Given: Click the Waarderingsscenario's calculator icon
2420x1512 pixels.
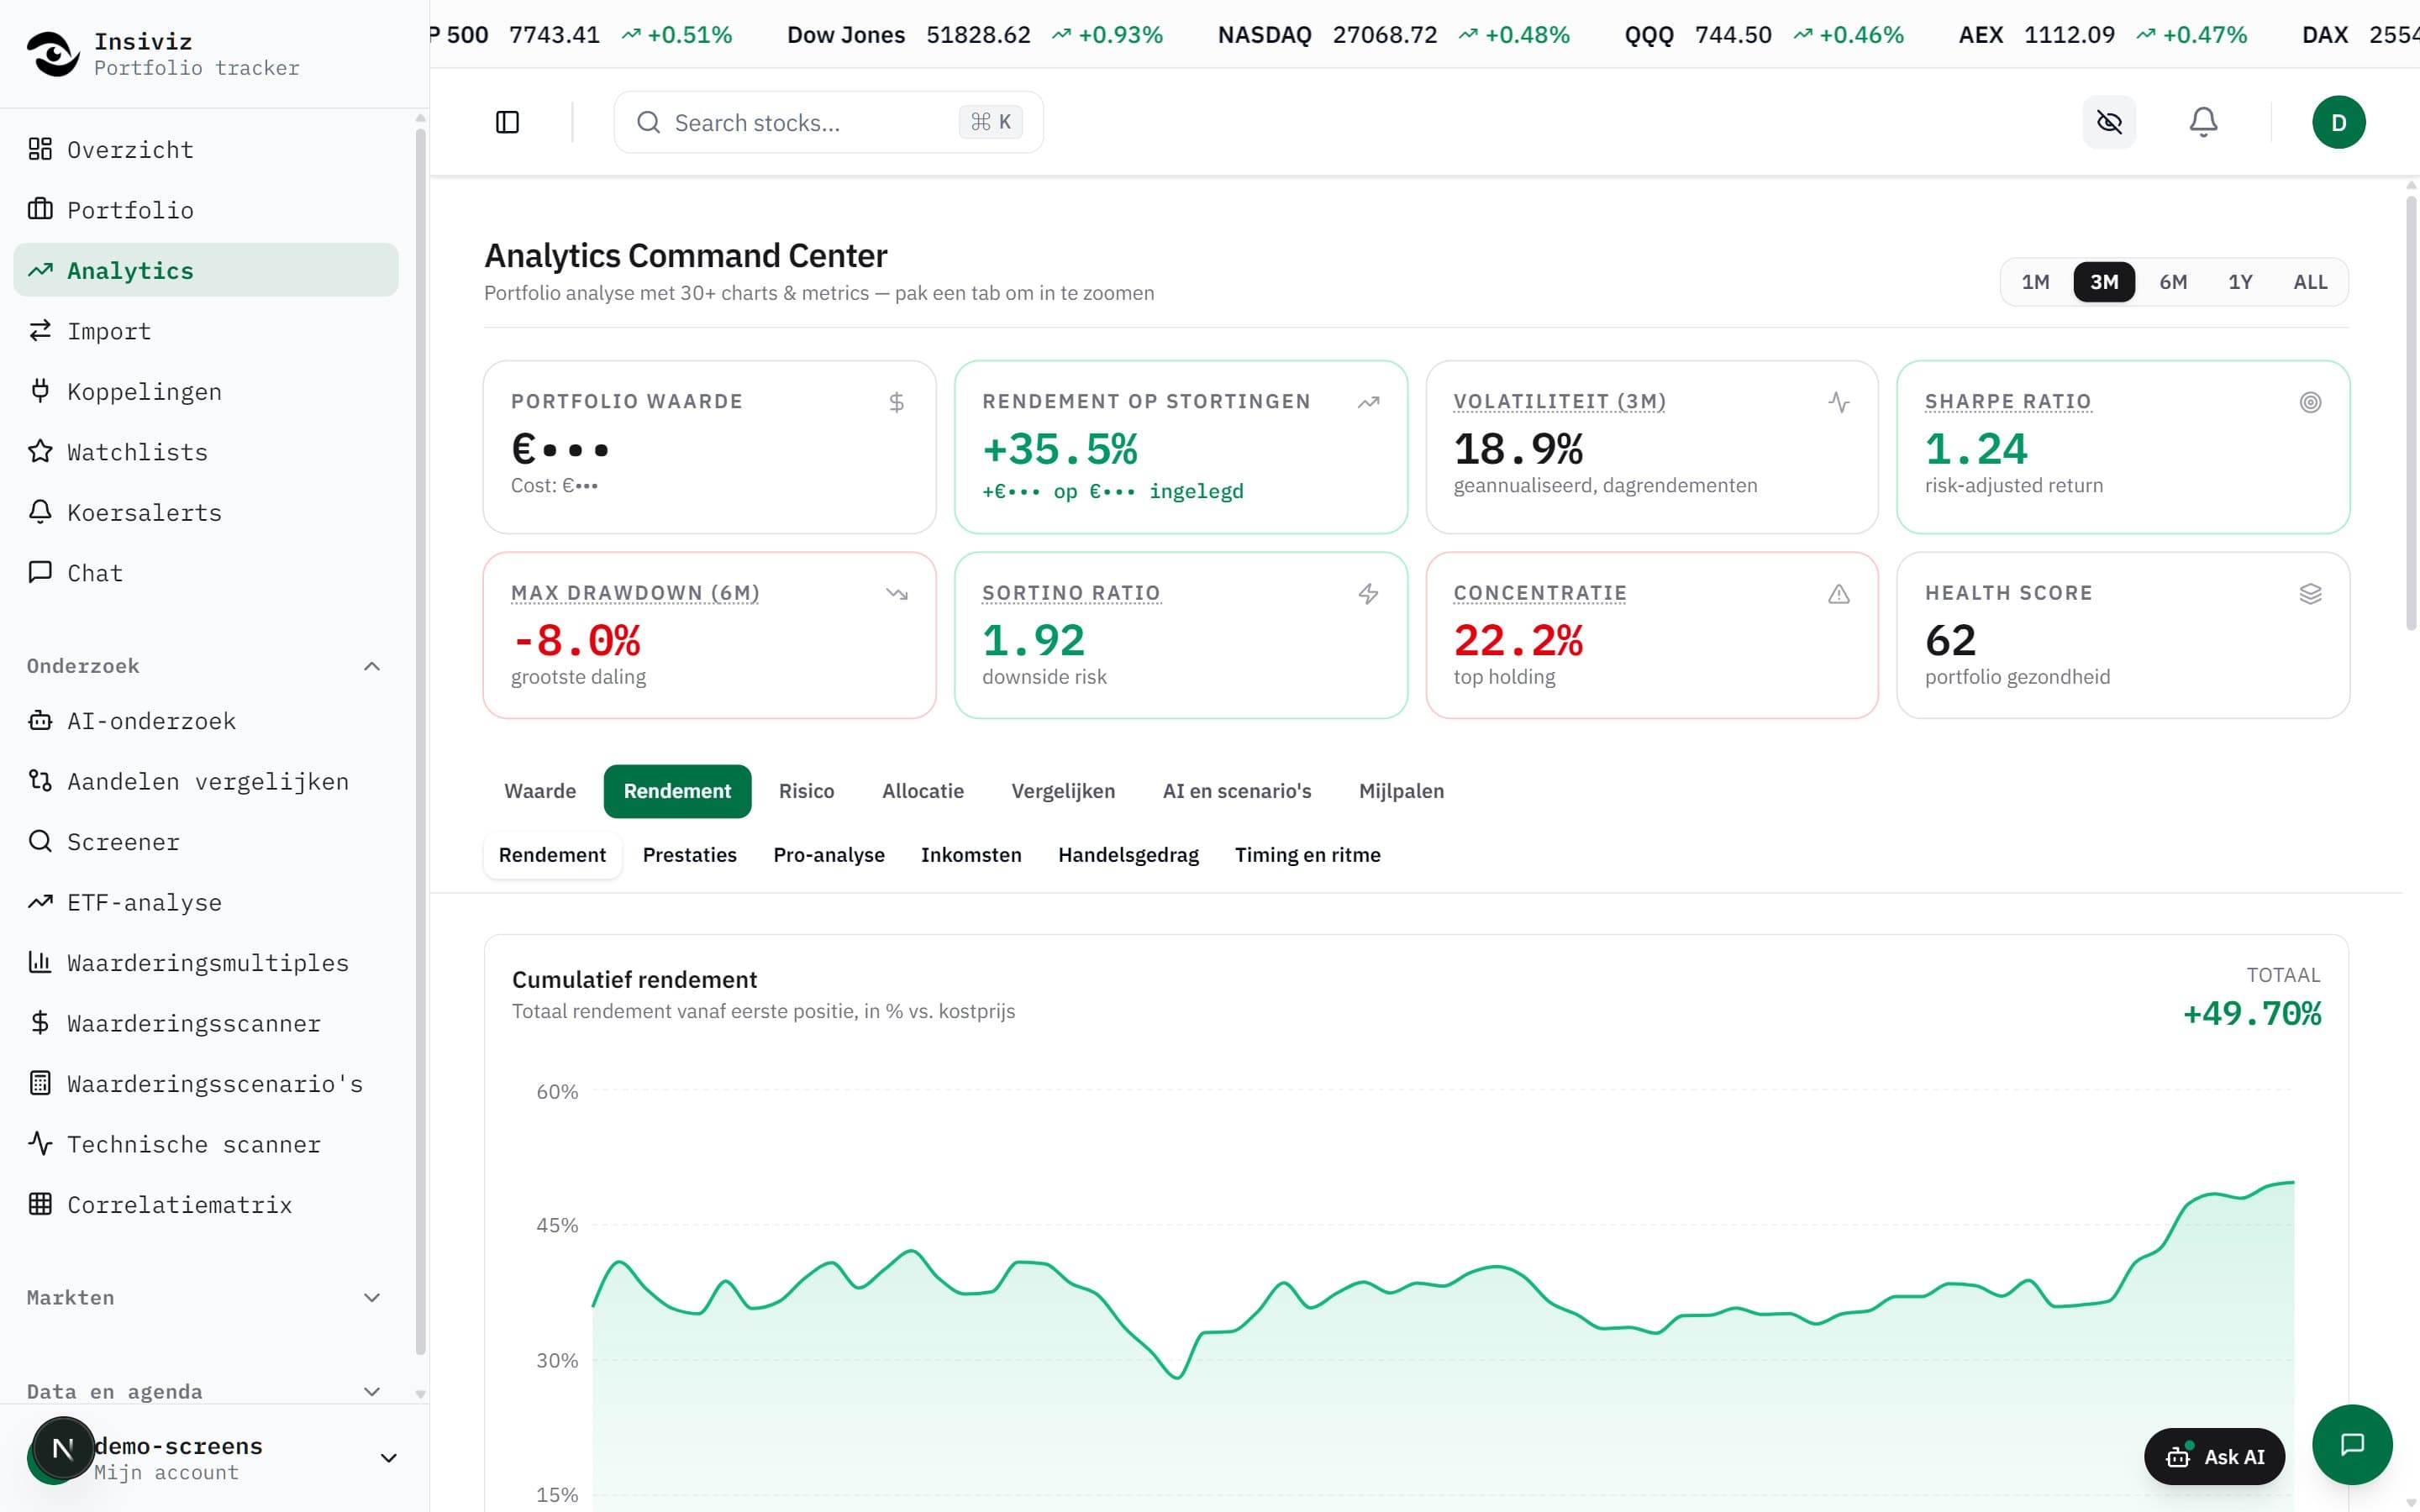Looking at the screenshot, I should (40, 1083).
